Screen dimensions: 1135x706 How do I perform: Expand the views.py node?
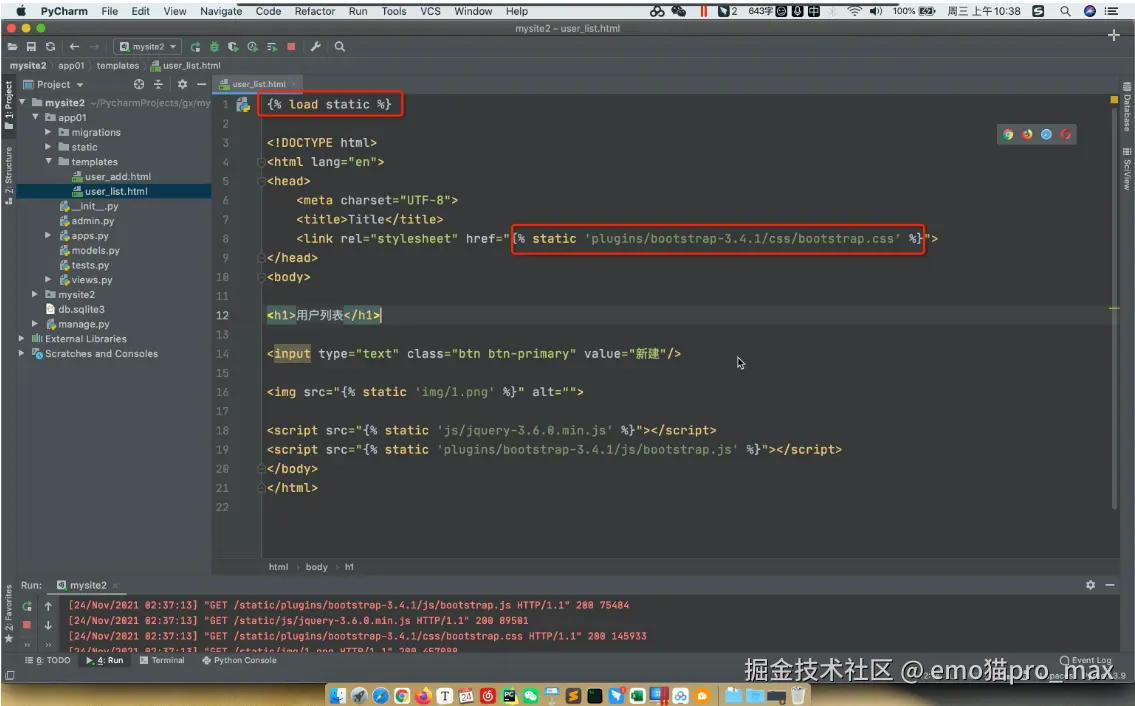pos(48,280)
